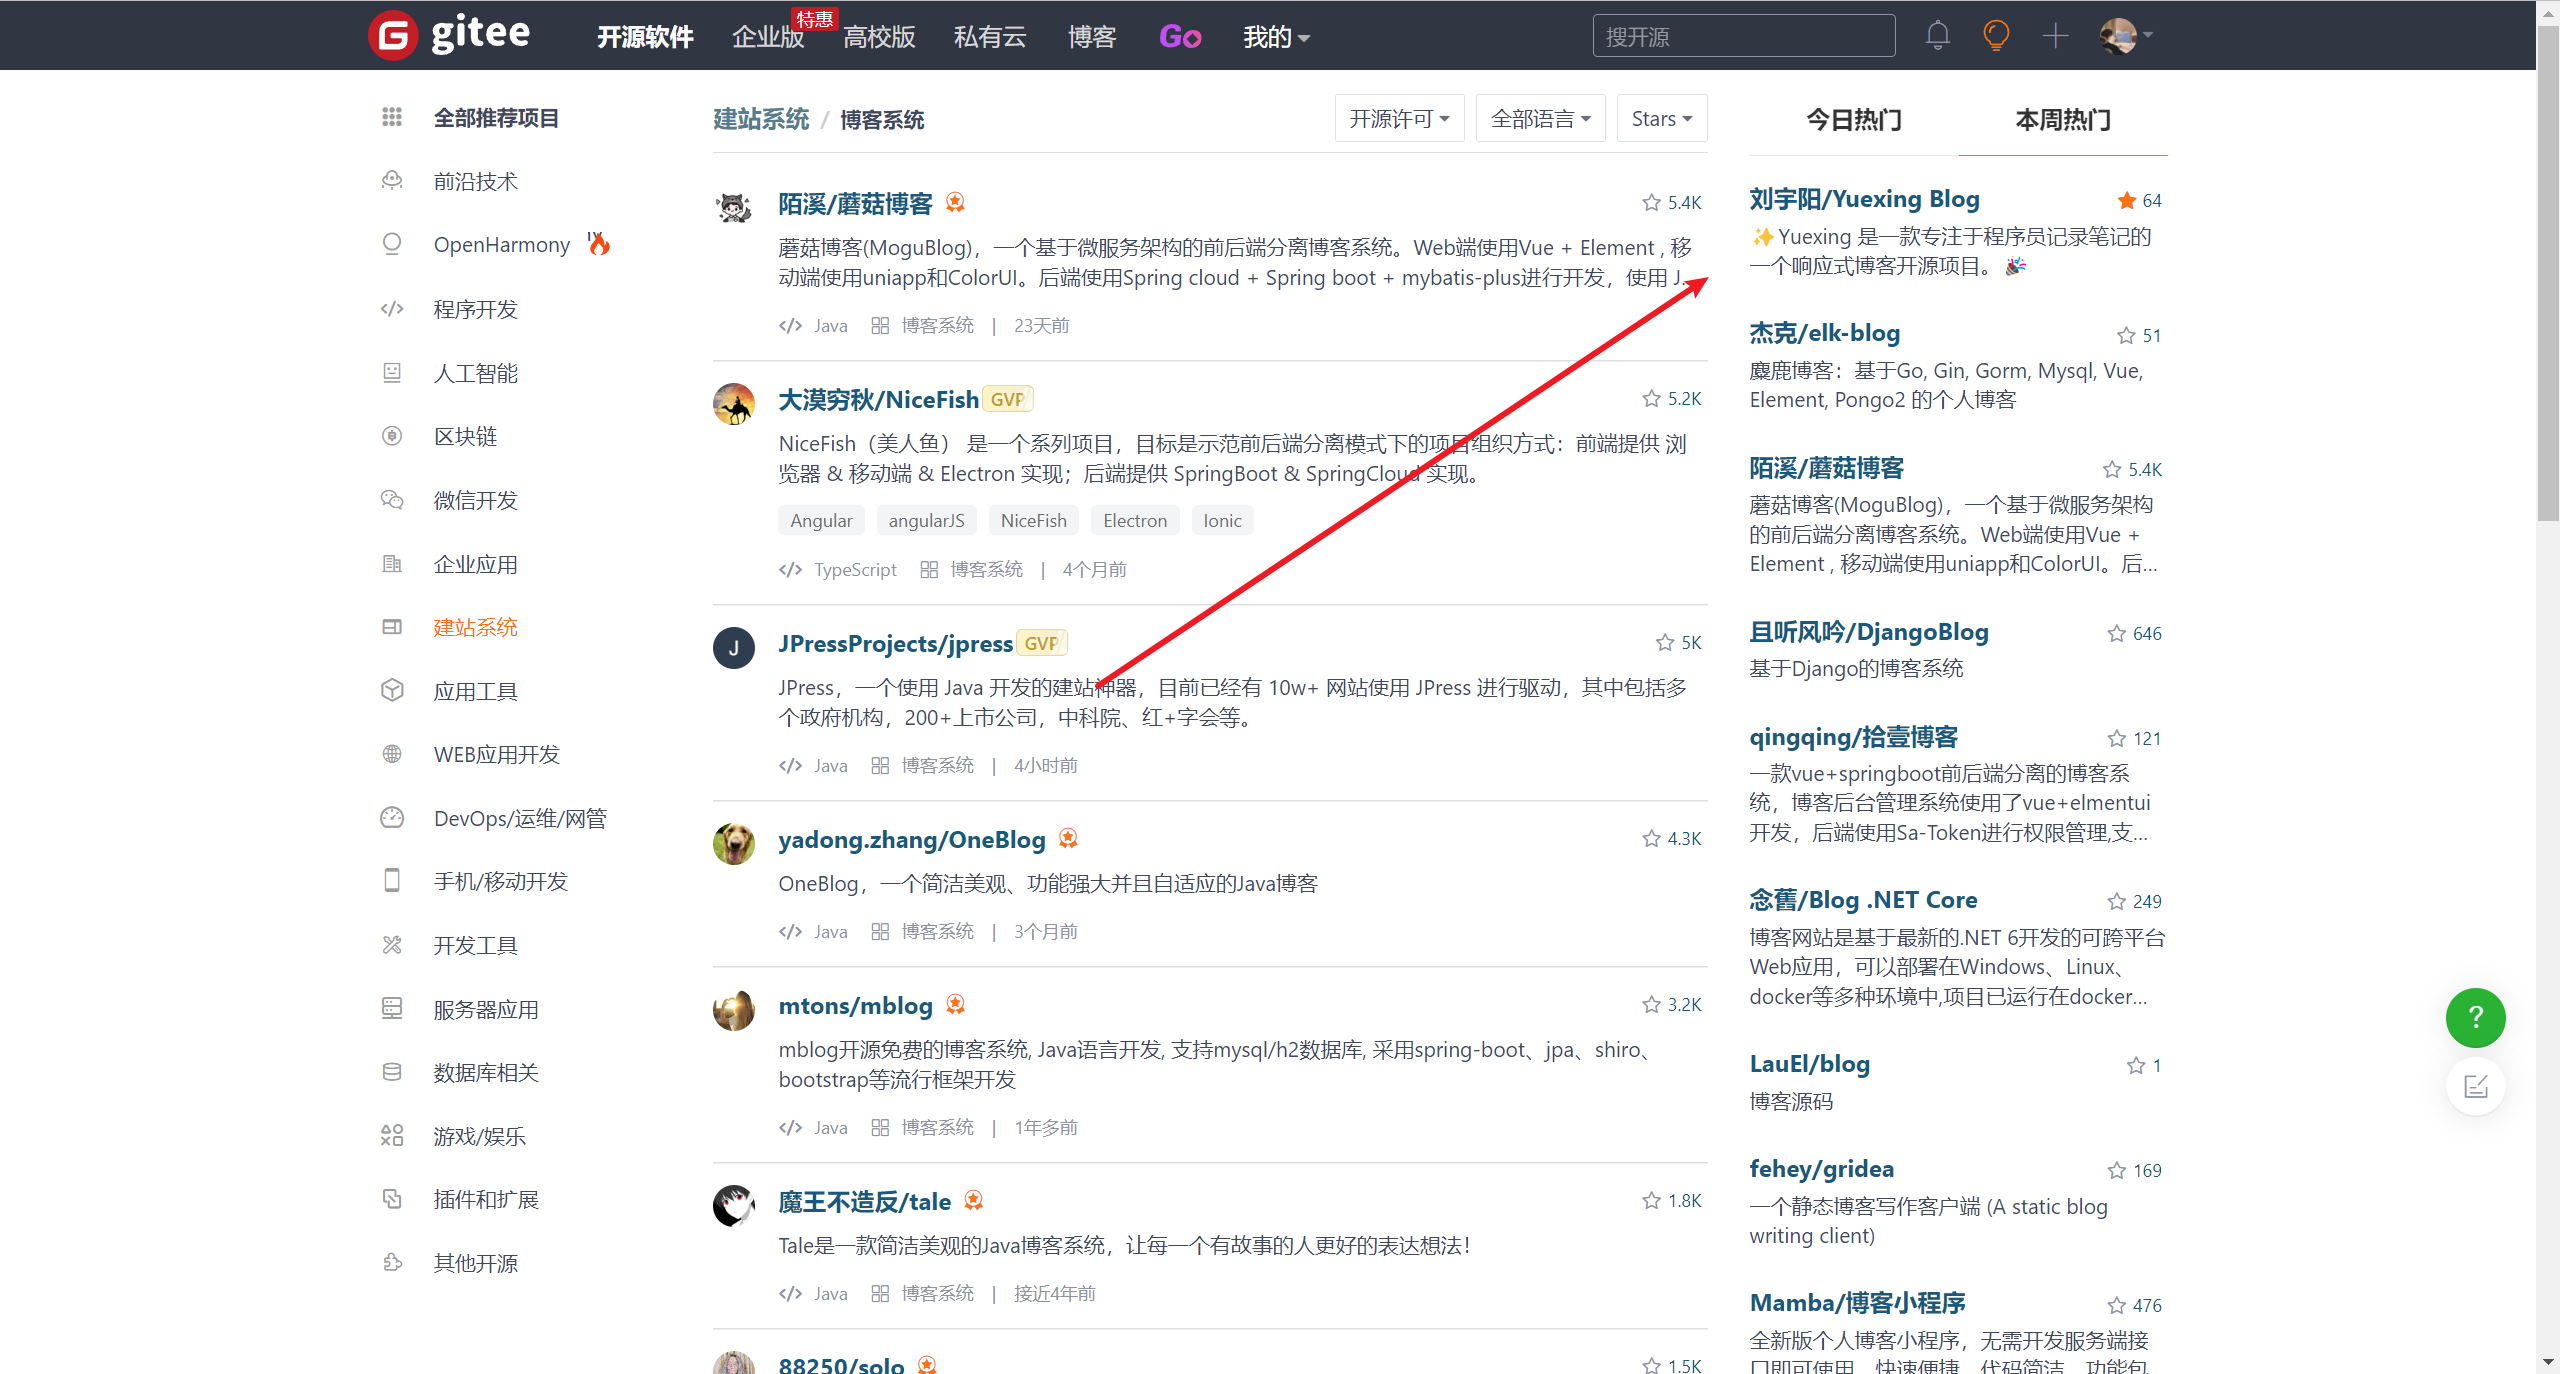Toggle star on 刘宇阳/Yuexing Blog

click(x=2126, y=201)
